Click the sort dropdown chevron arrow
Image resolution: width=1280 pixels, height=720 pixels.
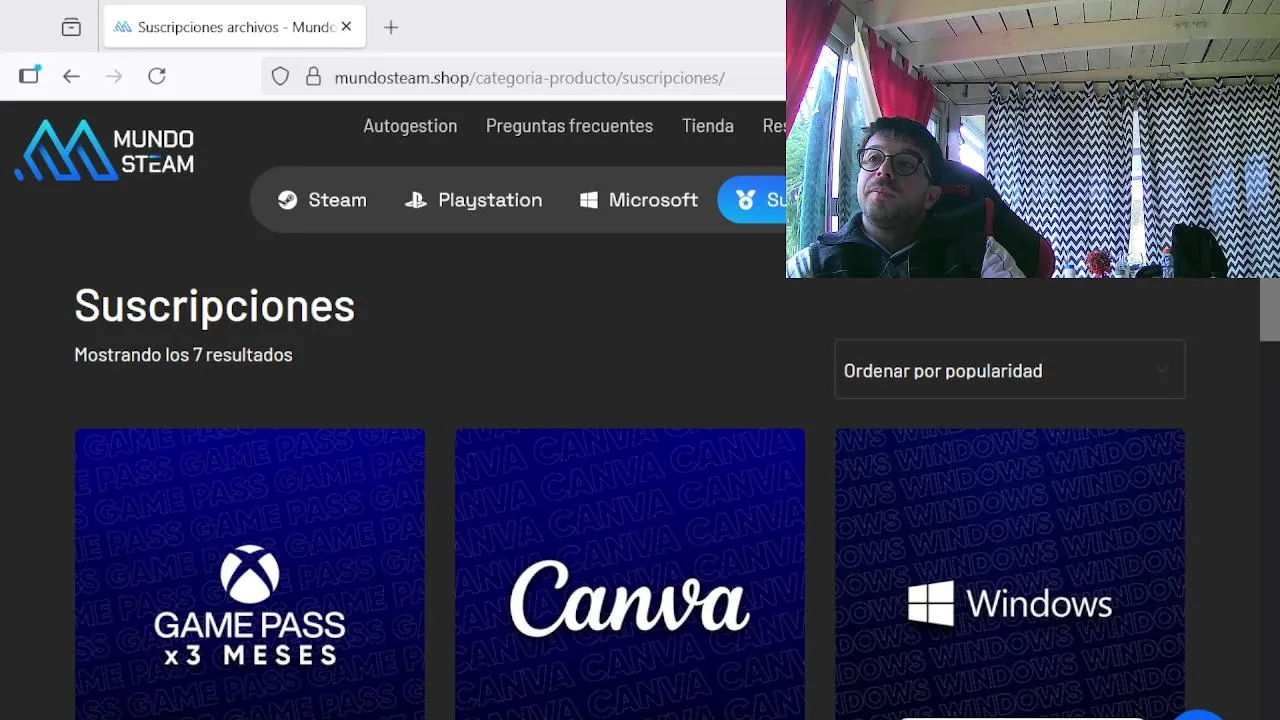tap(1161, 370)
